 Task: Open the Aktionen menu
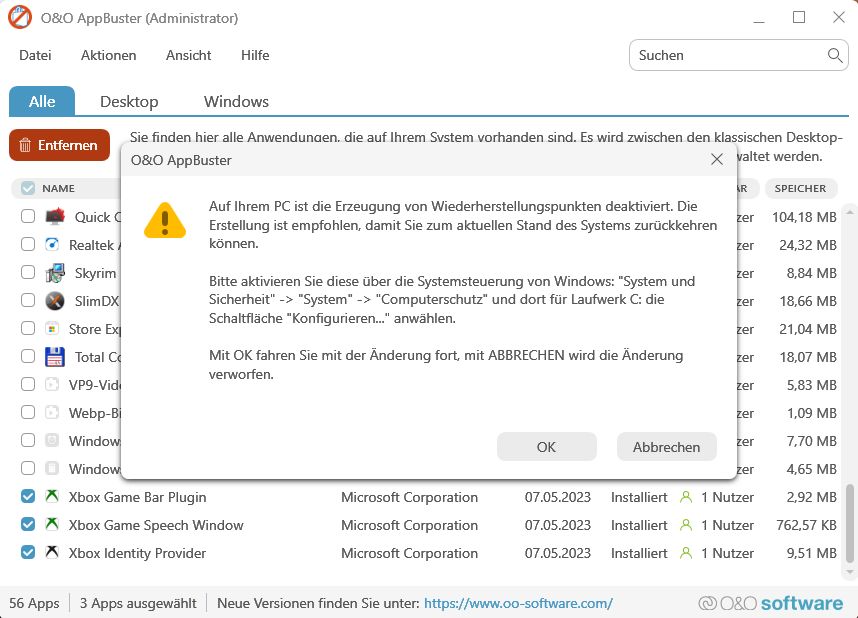tap(108, 55)
